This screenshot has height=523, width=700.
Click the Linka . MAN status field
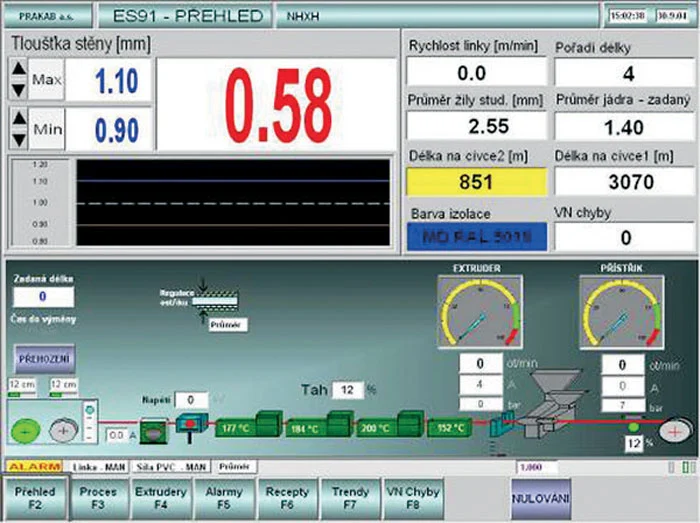click(99, 467)
